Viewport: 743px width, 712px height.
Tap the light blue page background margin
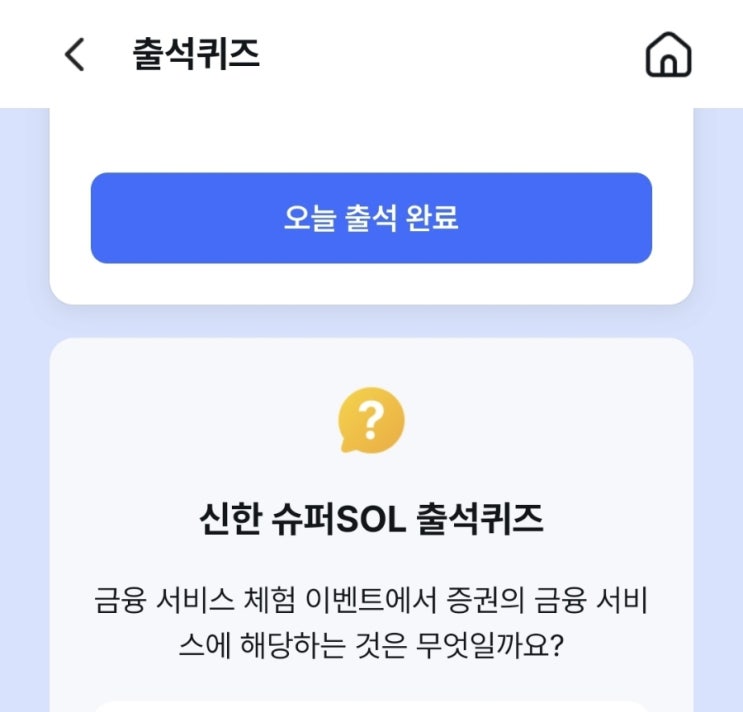[22, 400]
